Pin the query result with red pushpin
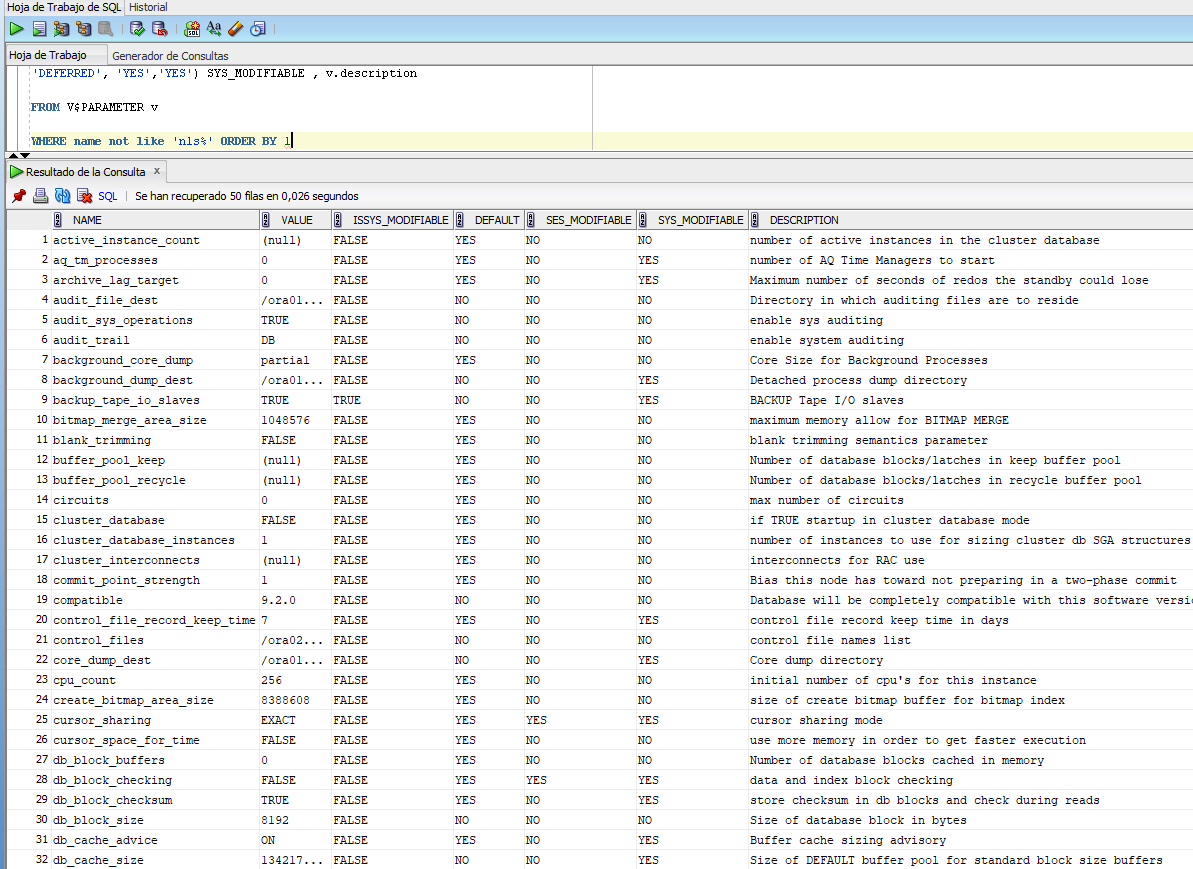This screenshot has height=869, width=1193. tap(18, 196)
